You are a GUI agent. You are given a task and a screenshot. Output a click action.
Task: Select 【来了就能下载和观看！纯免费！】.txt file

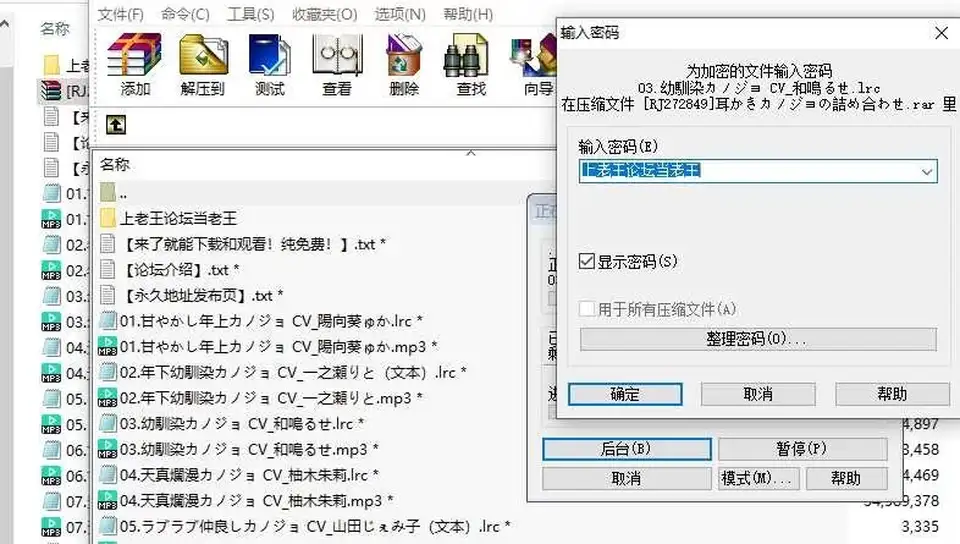click(x=242, y=244)
